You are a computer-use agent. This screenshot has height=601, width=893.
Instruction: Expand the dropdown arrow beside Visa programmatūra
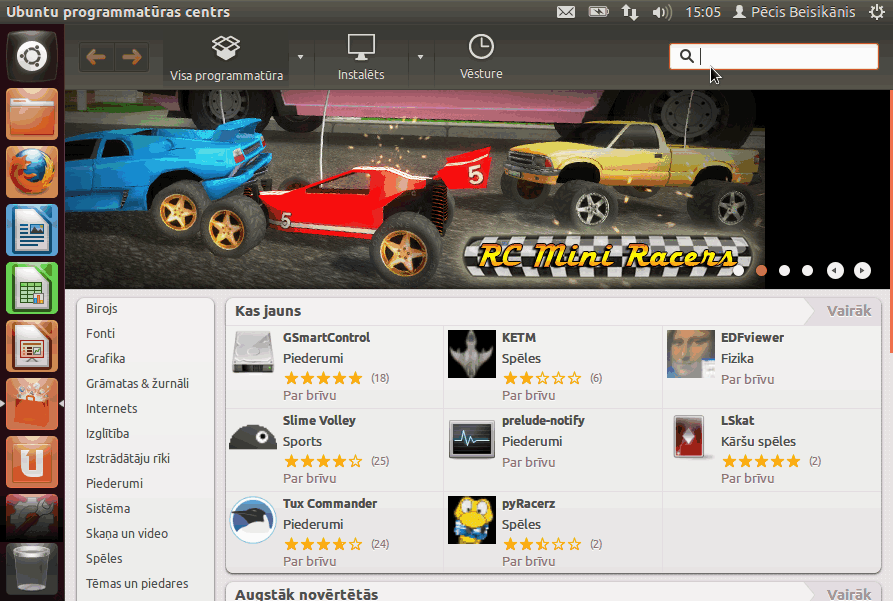point(301,57)
